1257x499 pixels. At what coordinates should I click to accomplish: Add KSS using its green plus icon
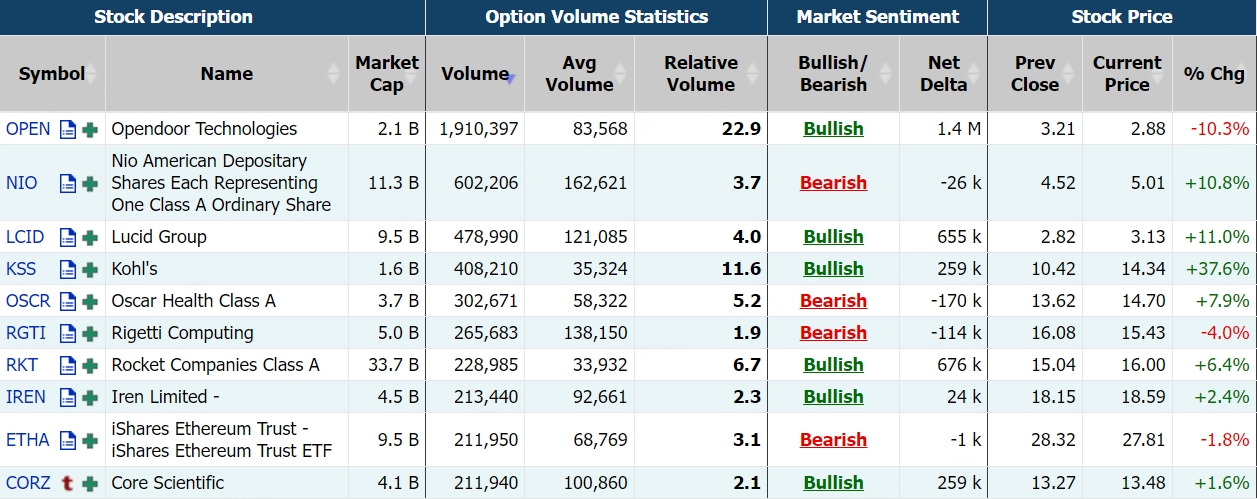coord(90,269)
